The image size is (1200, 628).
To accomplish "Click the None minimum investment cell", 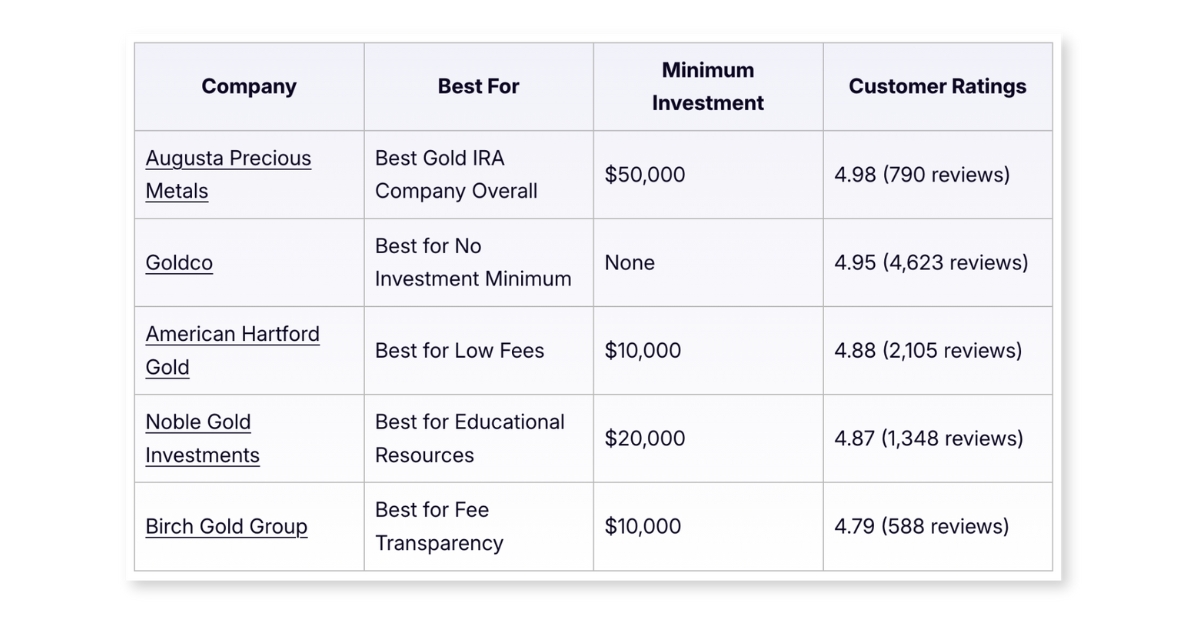I will (x=708, y=262).
